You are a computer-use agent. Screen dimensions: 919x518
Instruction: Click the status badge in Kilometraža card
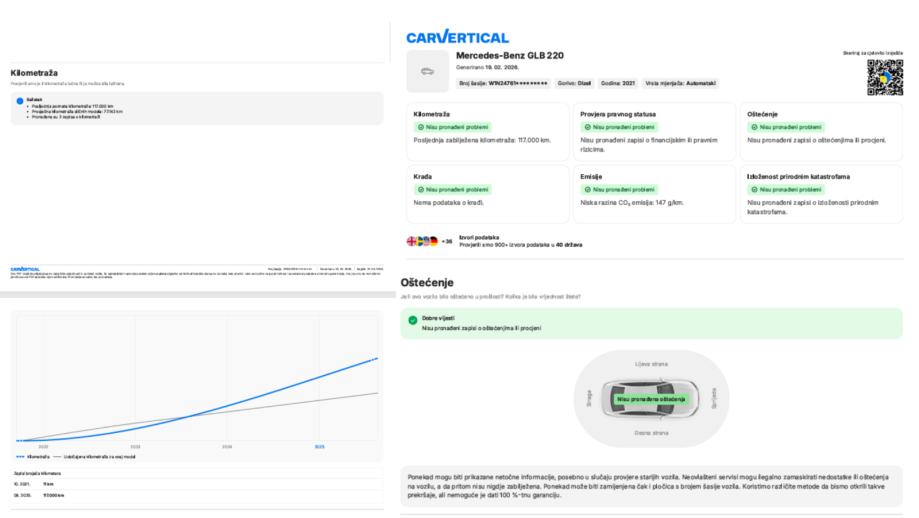[447, 127]
